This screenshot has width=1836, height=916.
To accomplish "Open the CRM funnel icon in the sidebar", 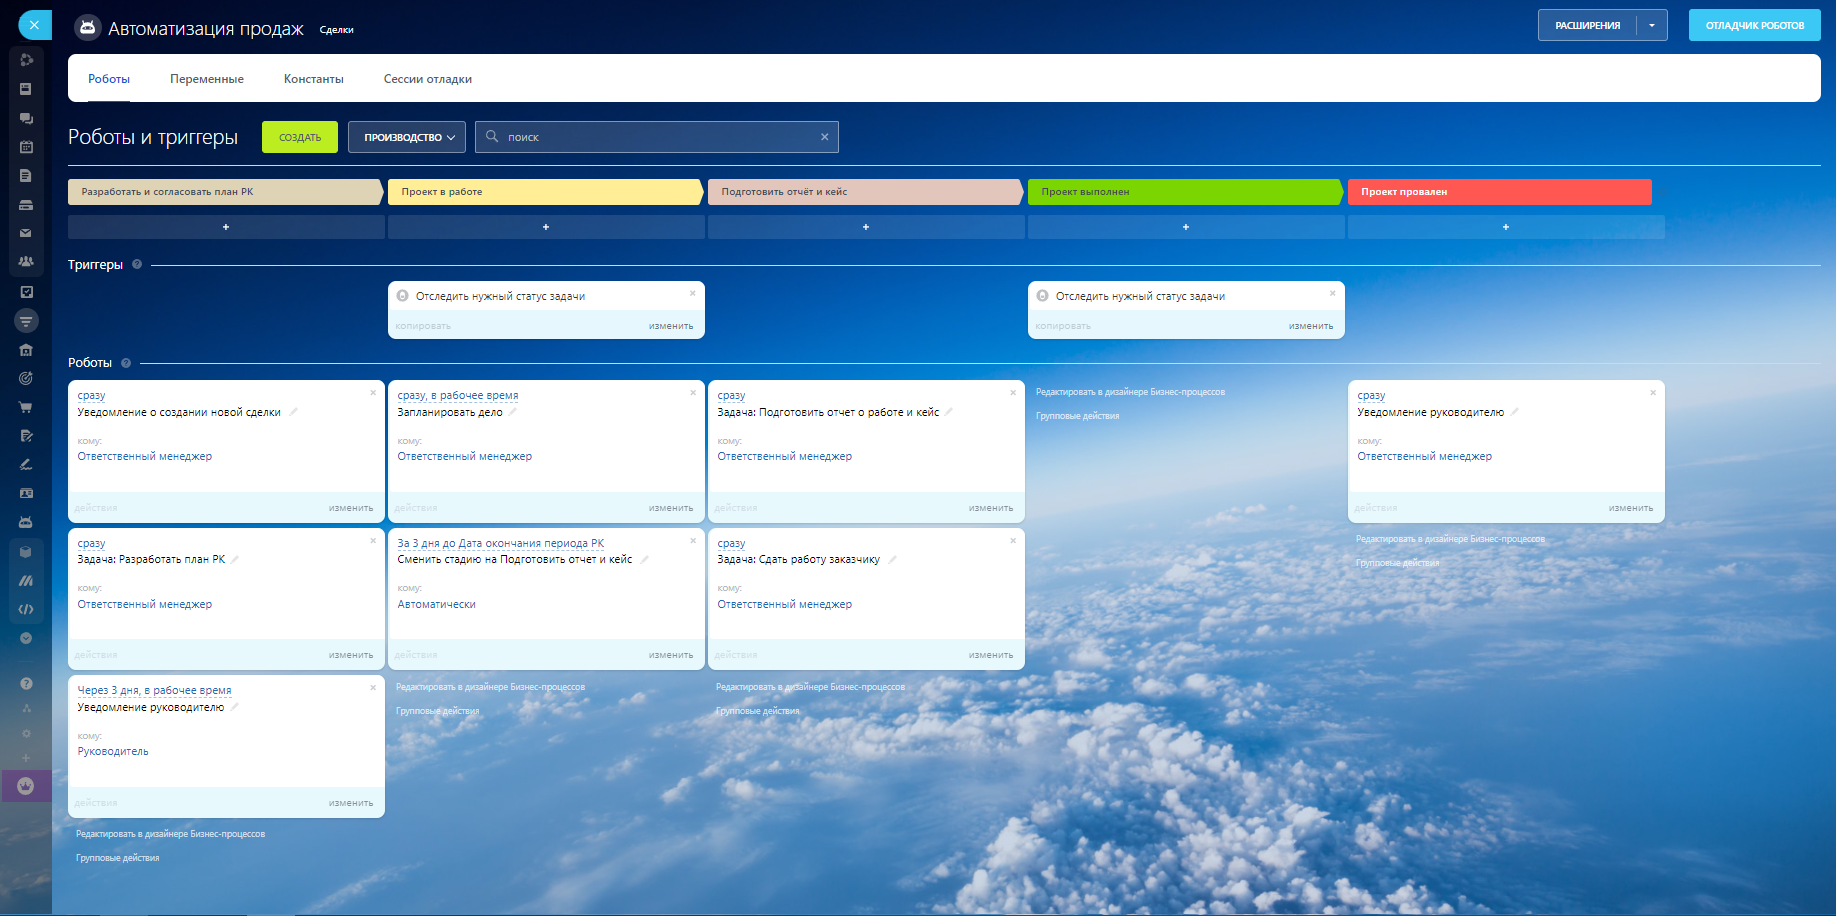I will pyautogui.click(x=26, y=321).
